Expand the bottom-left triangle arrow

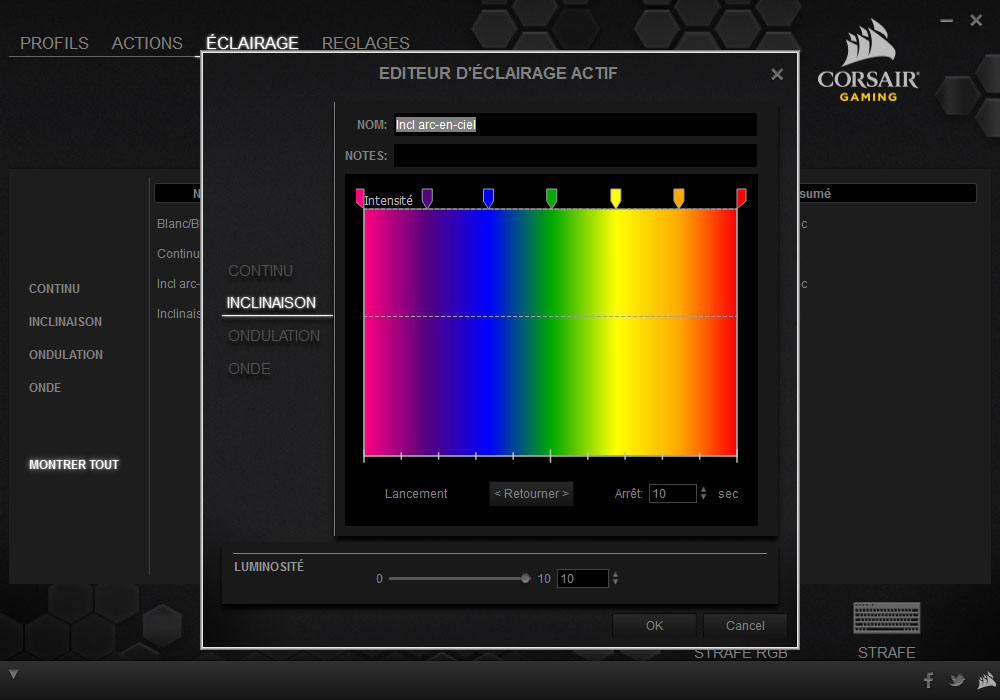click(x=13, y=673)
